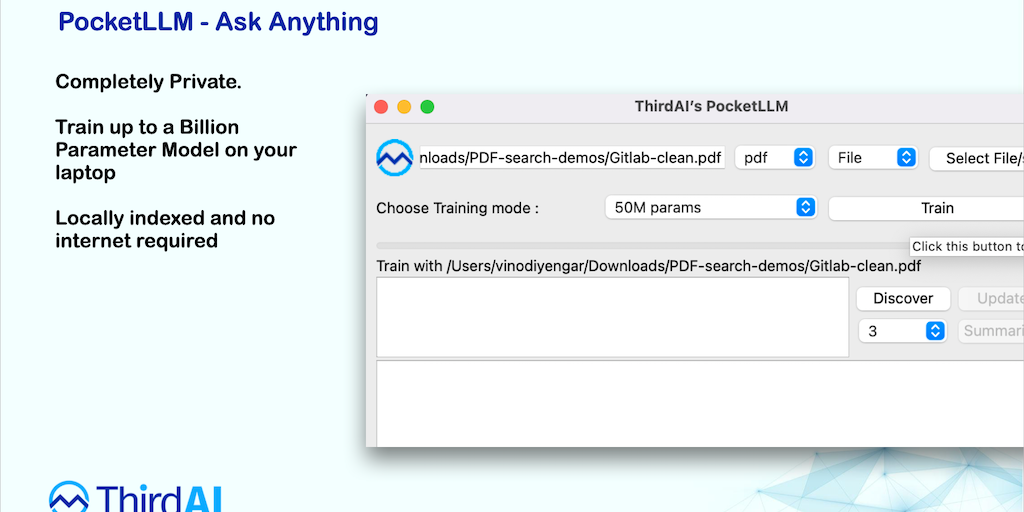Click the 'Click this button' tooltip
Viewport: 1024px width, 512px height.
click(967, 246)
